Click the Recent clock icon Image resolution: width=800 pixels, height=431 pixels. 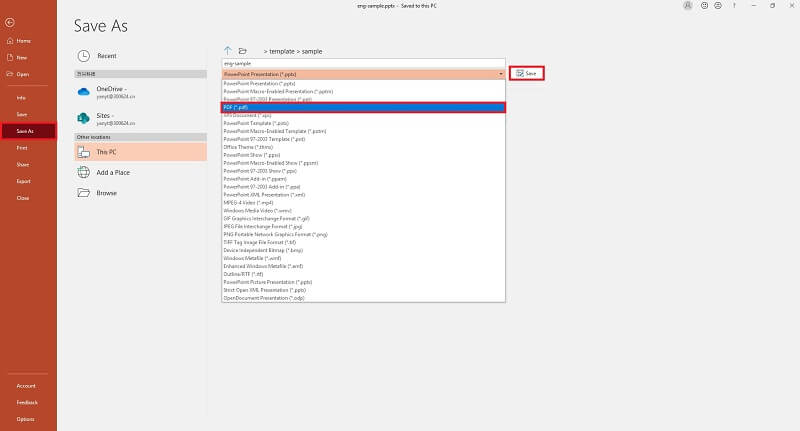coord(84,56)
